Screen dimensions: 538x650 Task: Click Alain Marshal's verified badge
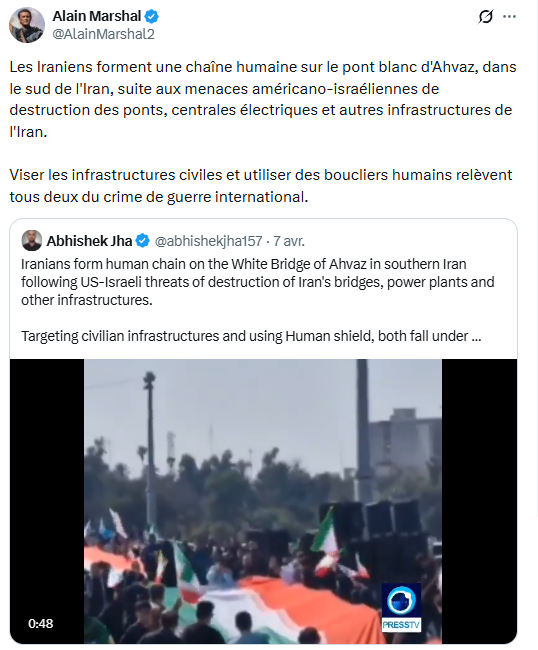coord(151,17)
